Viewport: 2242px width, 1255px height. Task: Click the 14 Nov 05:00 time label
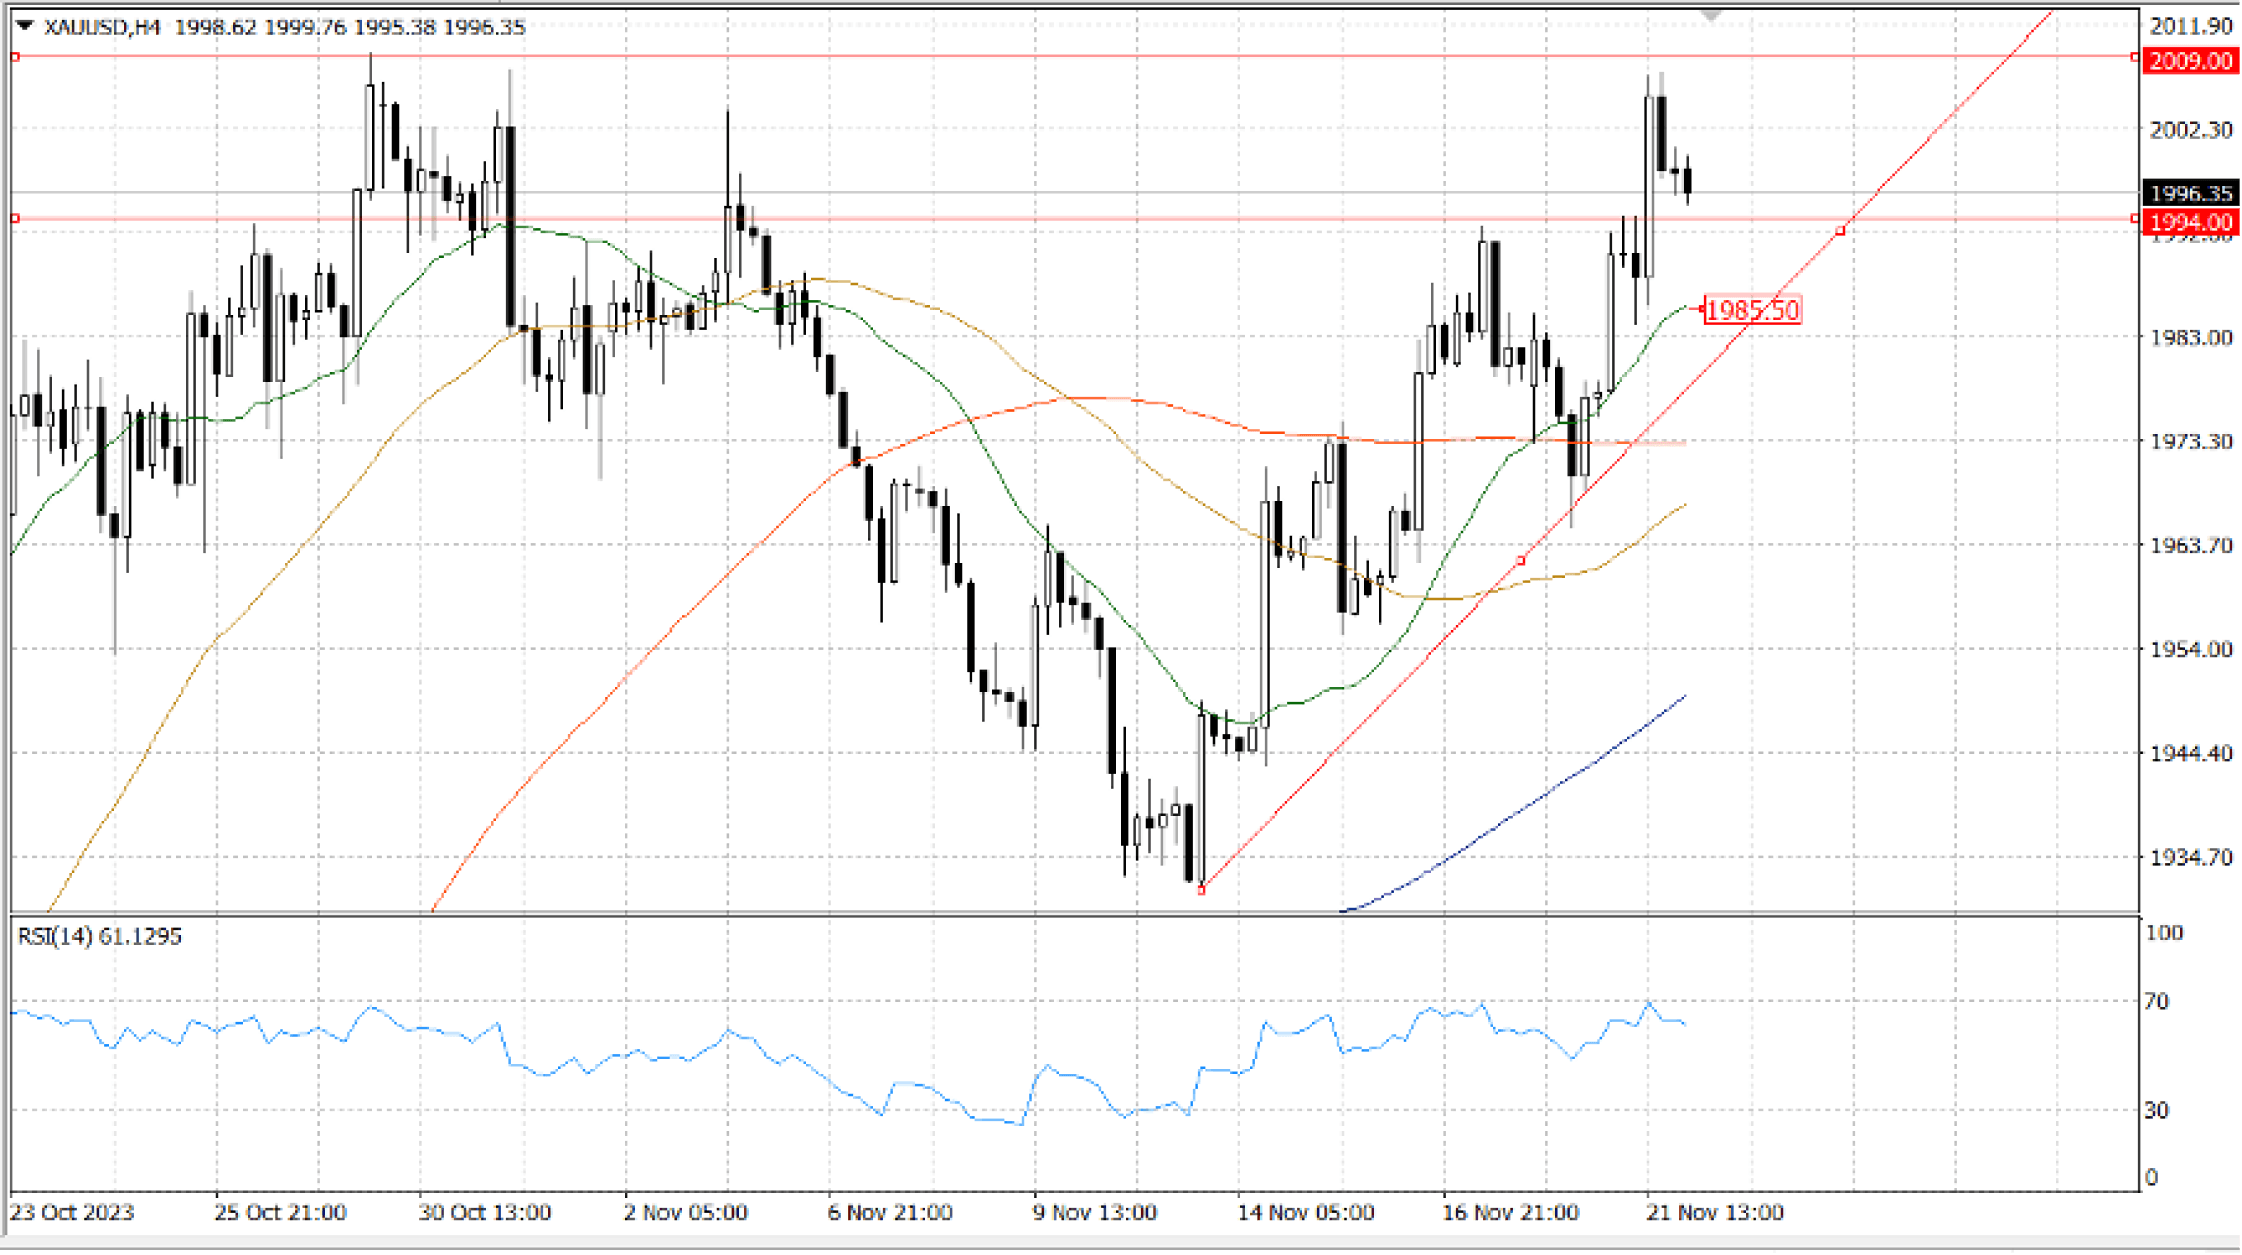tap(1305, 1213)
